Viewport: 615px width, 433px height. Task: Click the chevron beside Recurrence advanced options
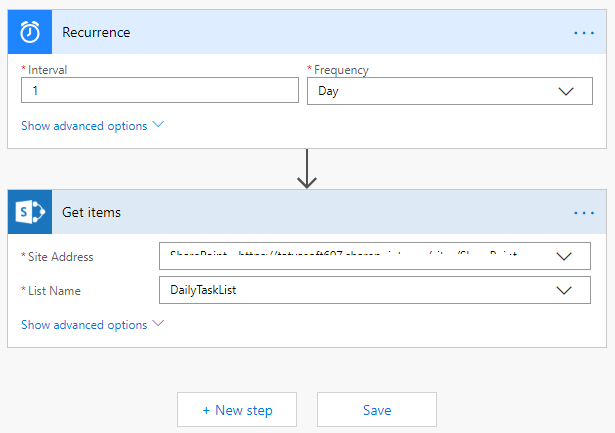tap(158, 124)
